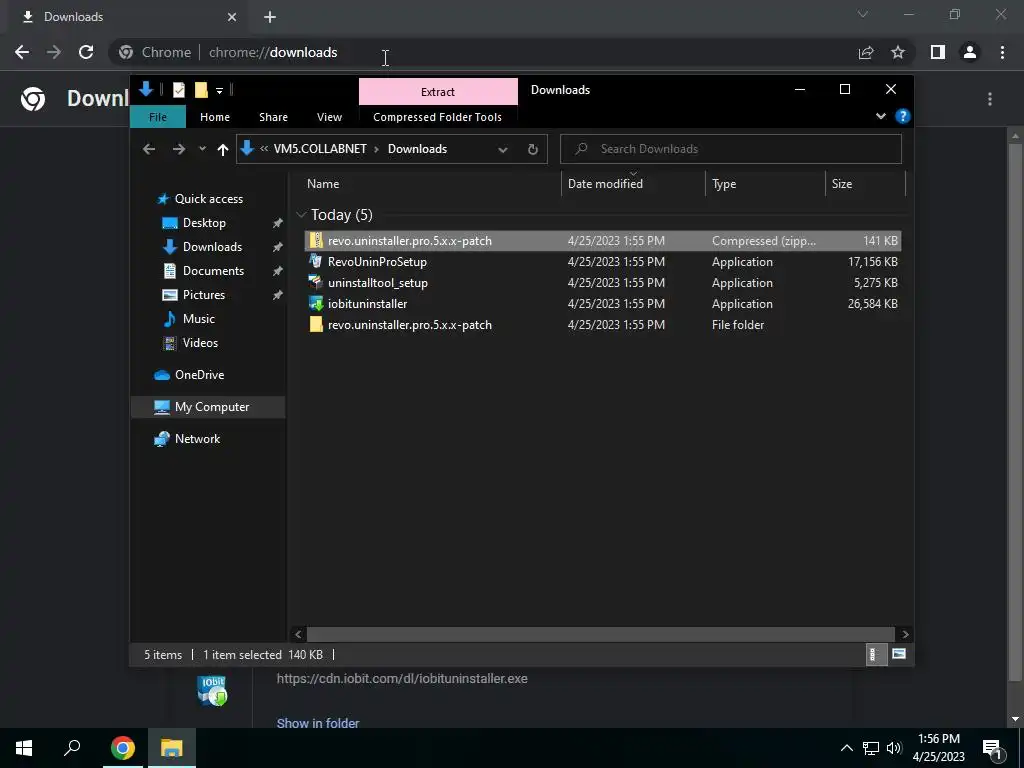Toggle Chrome side panel
Viewport: 1024px width, 768px height.
click(x=938, y=52)
